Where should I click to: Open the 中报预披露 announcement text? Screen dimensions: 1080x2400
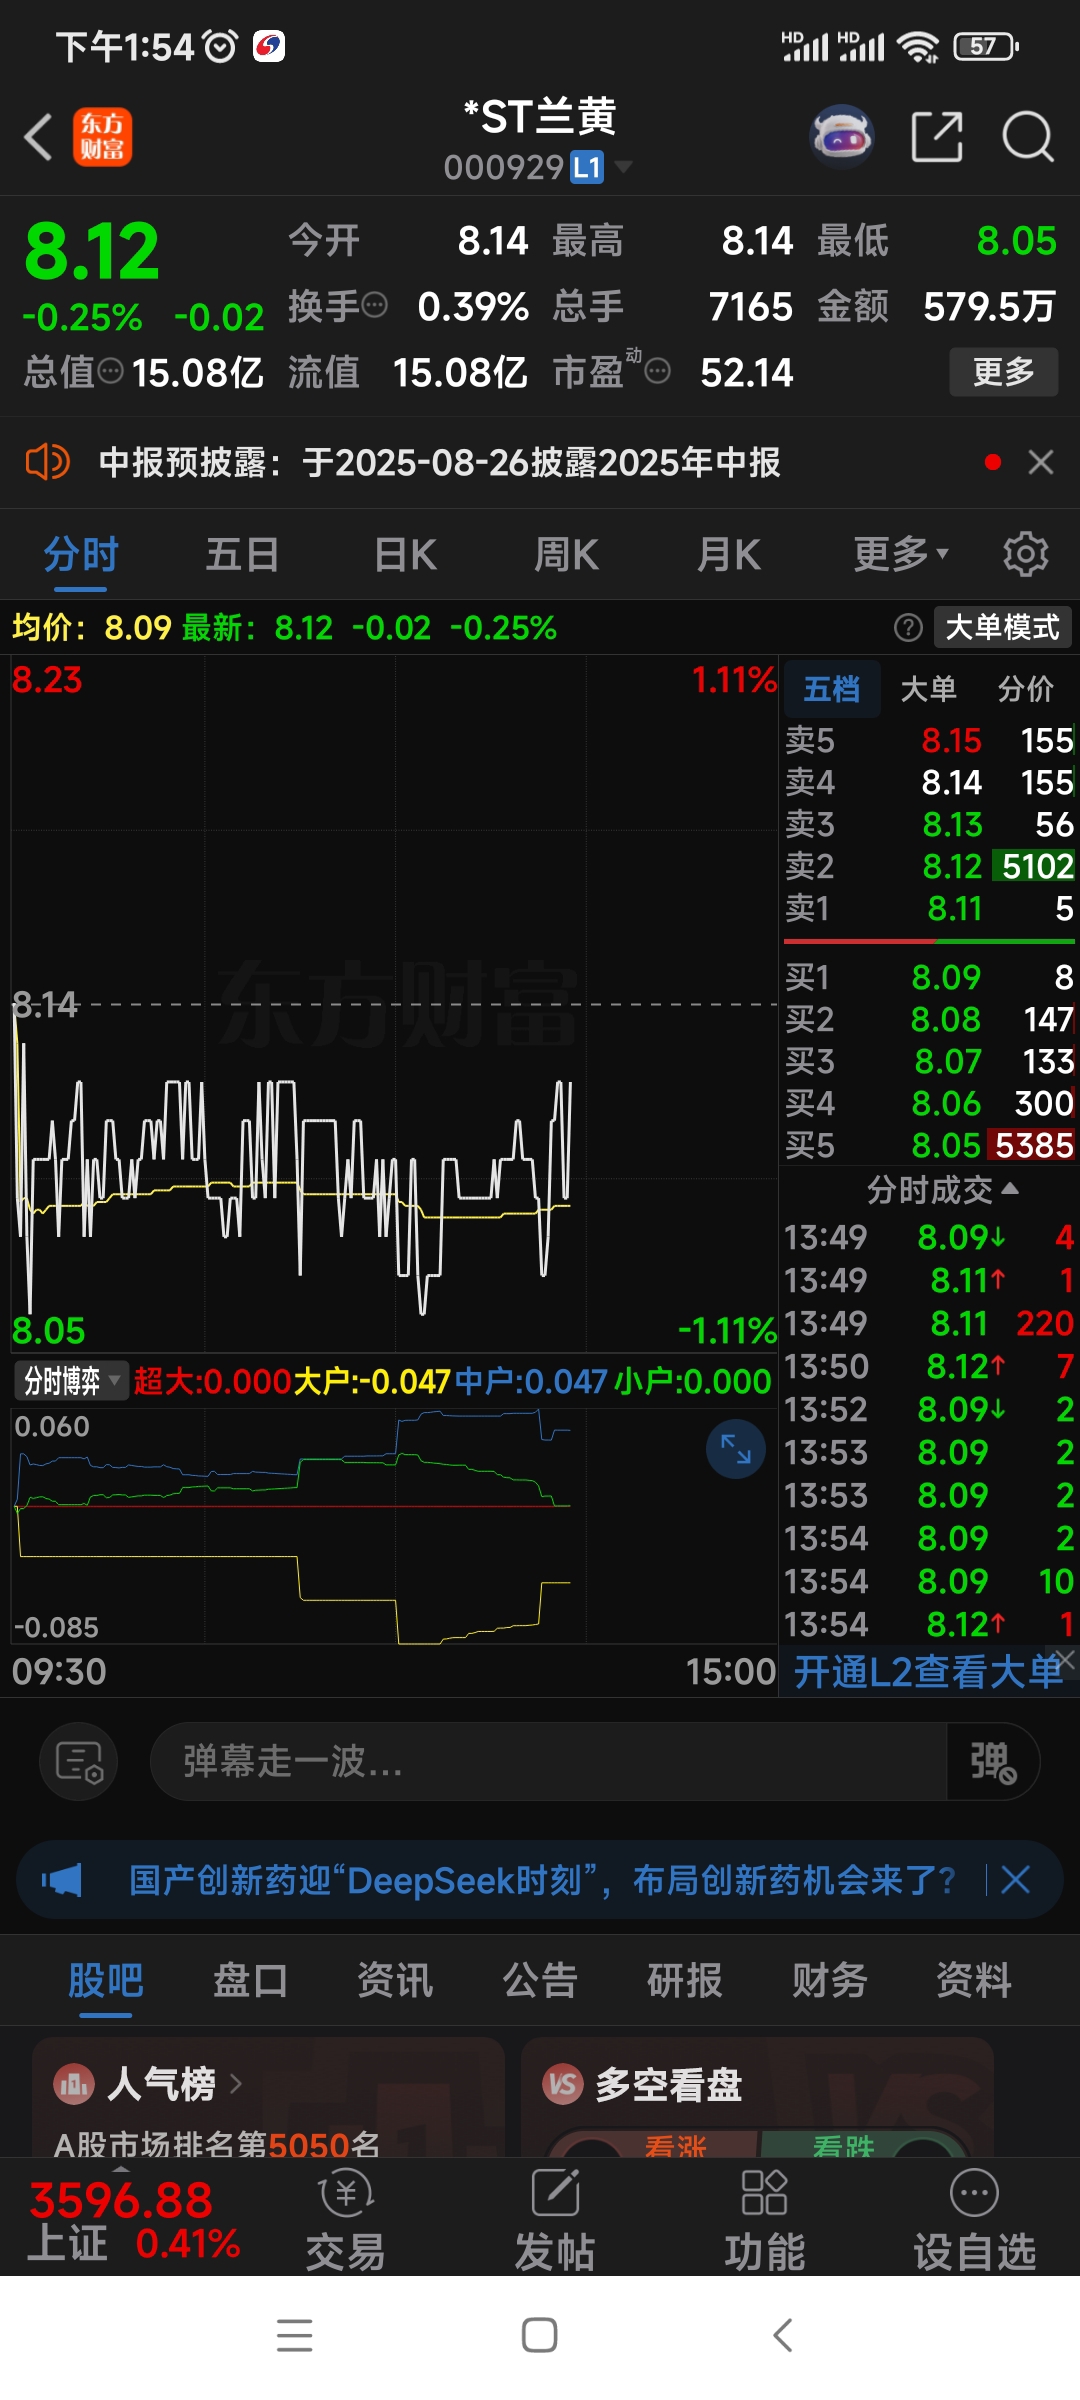440,462
